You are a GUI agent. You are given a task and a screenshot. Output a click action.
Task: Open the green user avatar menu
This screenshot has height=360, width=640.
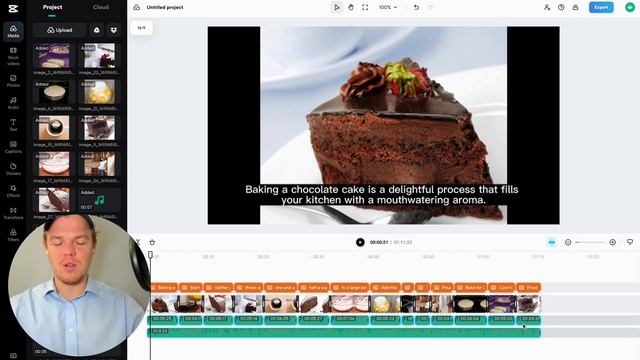[x=630, y=7]
